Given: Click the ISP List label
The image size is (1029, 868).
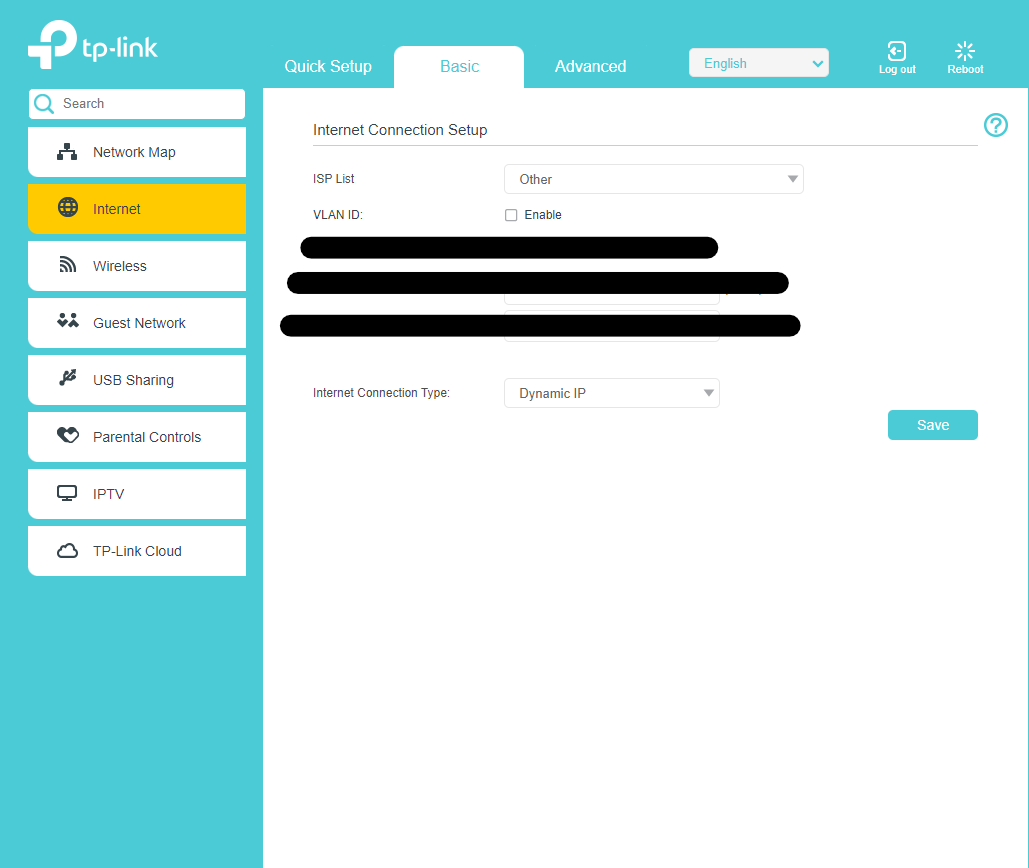Looking at the screenshot, I should pyautogui.click(x=333, y=178).
